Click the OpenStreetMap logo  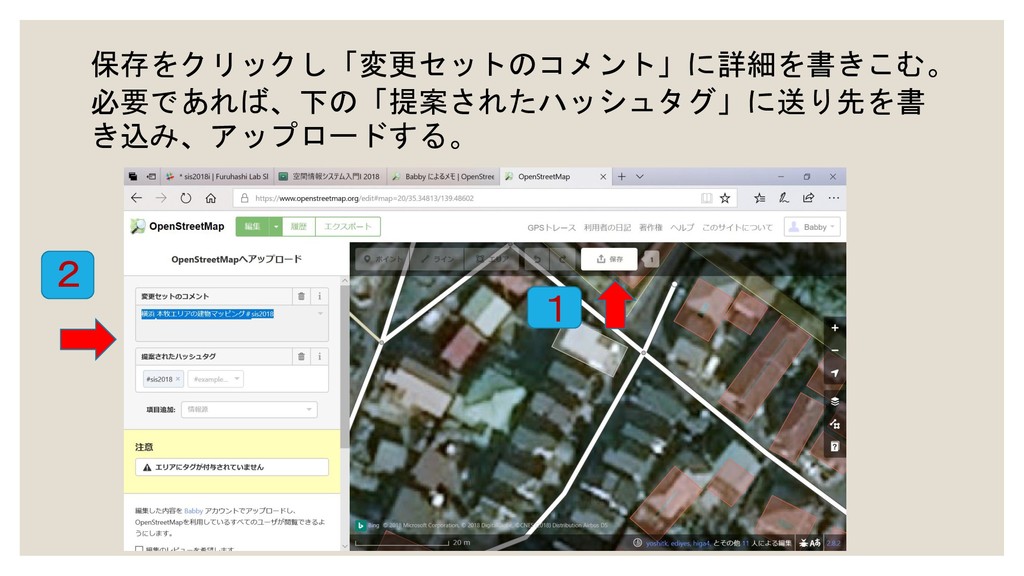pos(177,226)
